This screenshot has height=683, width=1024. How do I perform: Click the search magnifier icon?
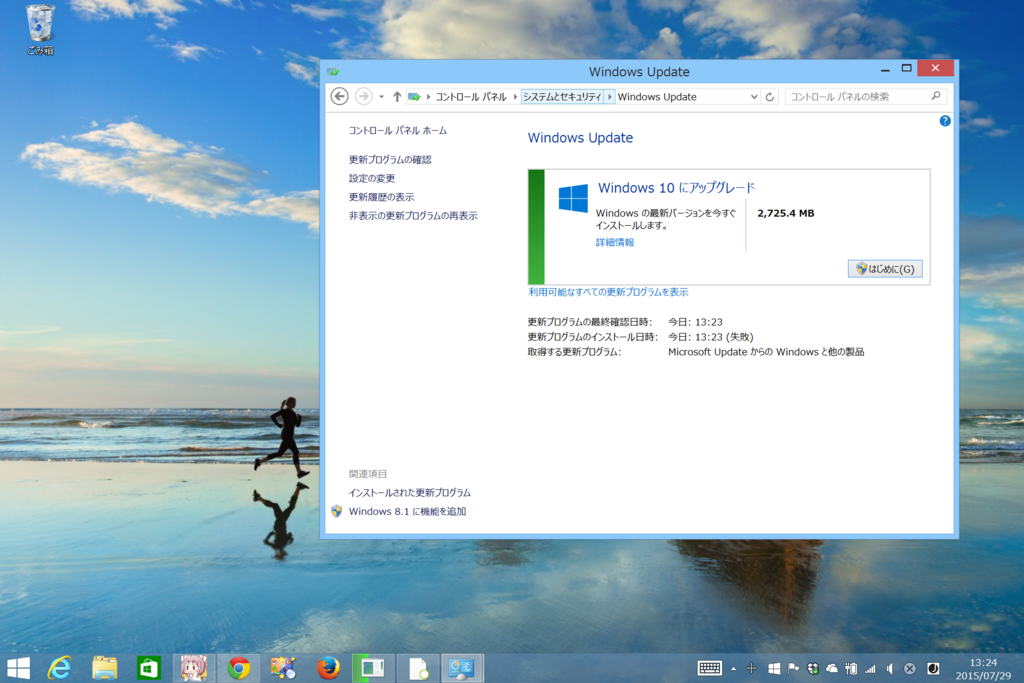click(936, 96)
